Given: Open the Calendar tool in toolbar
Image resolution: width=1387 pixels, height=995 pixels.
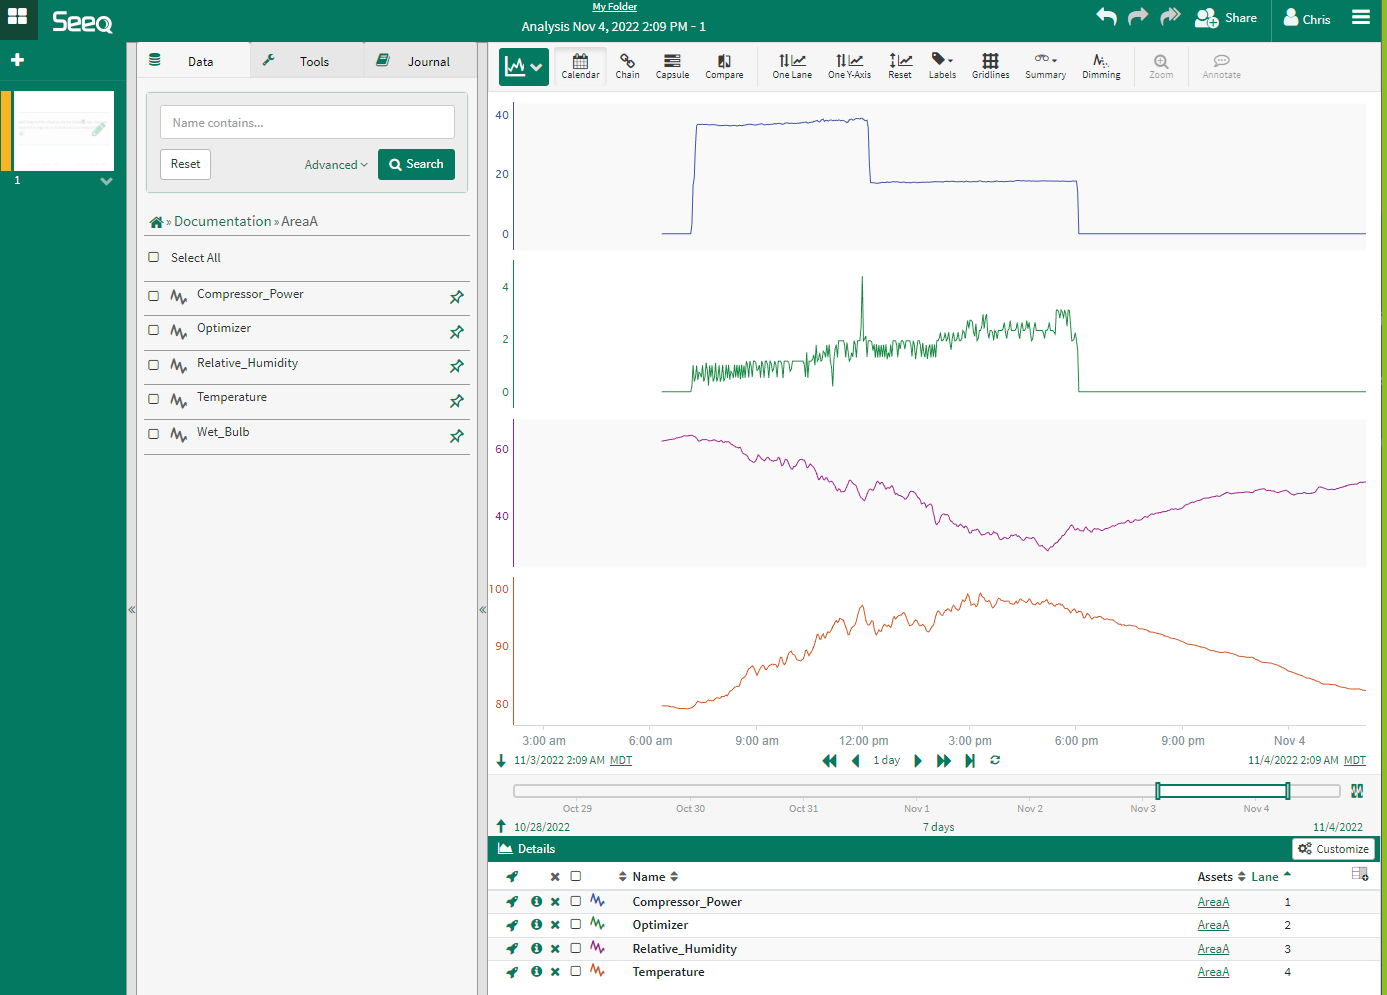Looking at the screenshot, I should pyautogui.click(x=580, y=66).
